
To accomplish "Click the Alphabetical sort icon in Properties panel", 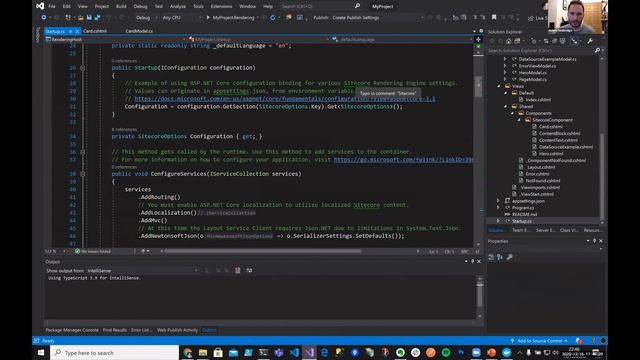I will (x=500, y=257).
